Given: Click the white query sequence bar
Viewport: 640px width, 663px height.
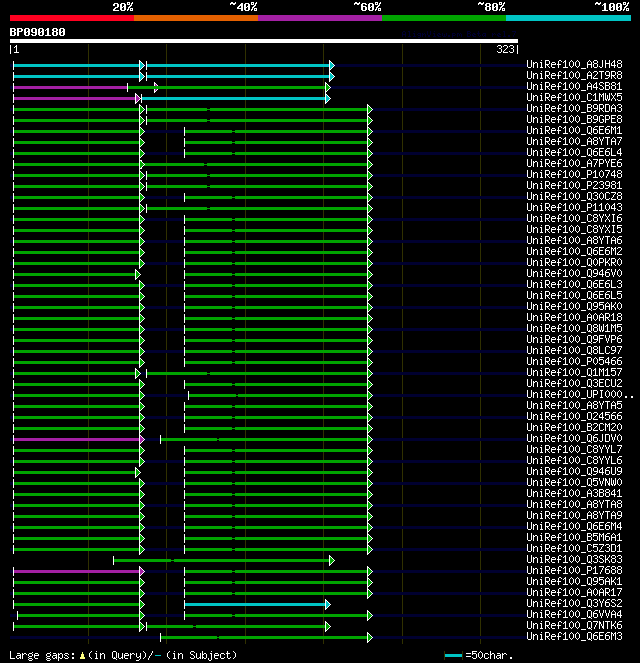Looking at the screenshot, I should click(264, 41).
